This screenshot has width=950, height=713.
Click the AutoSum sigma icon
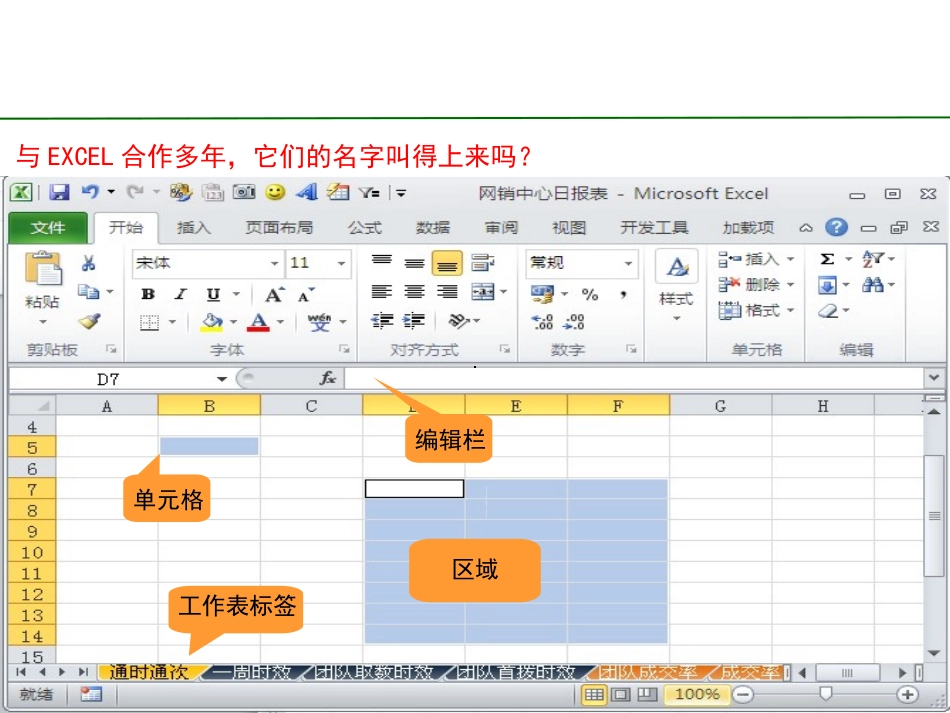pos(827,259)
